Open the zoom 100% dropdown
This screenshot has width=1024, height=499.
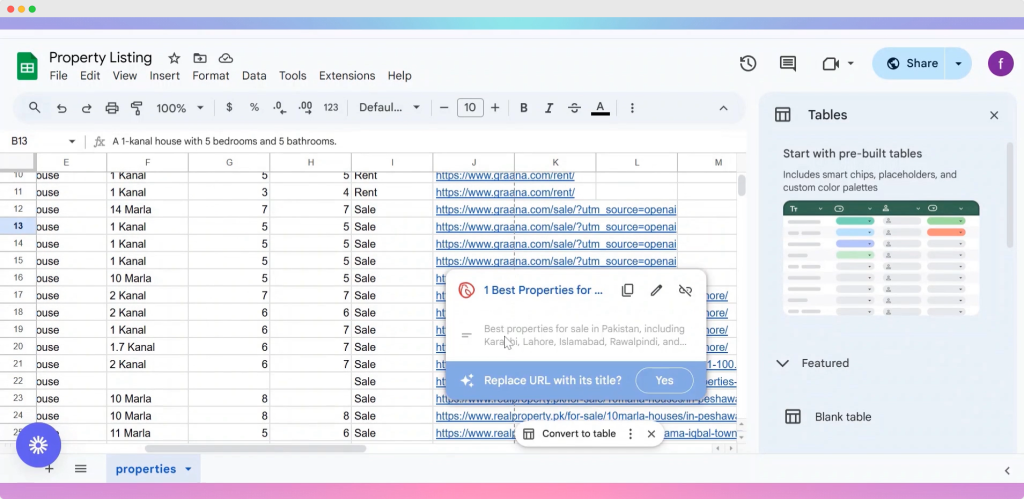click(180, 108)
